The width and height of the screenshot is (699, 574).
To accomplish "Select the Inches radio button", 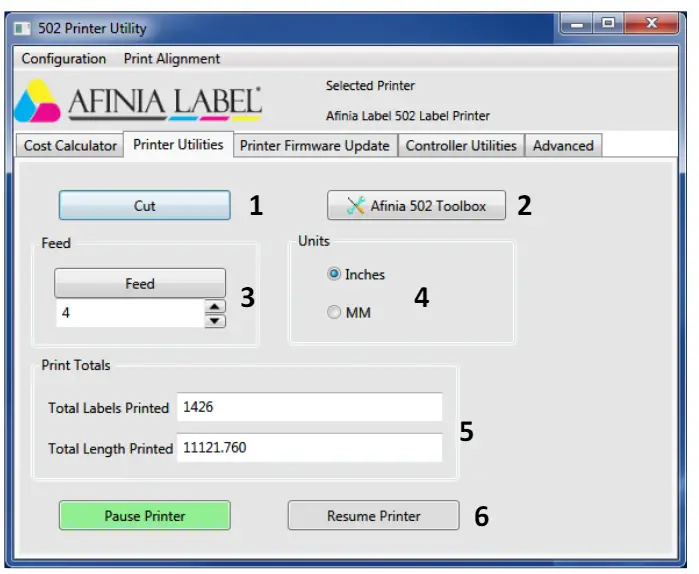I will point(334,274).
